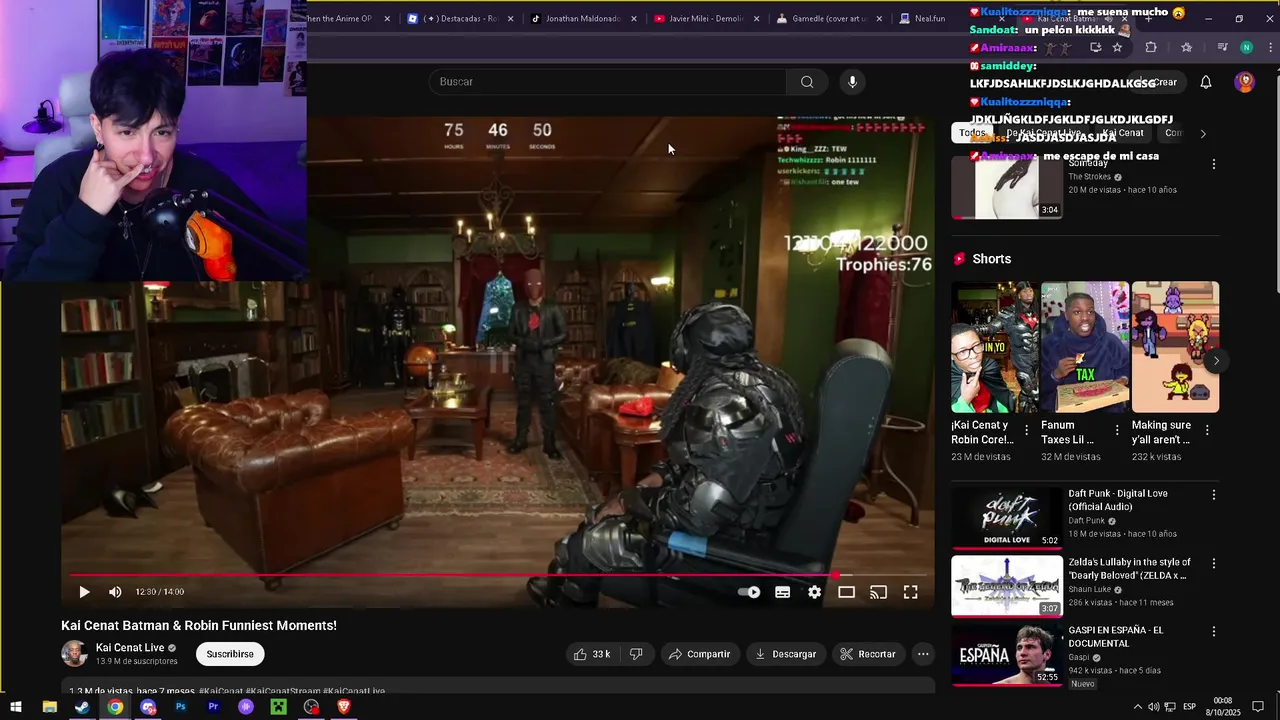
Task: Open the Kai Cenat Live channel avatar
Action: pos(74,654)
